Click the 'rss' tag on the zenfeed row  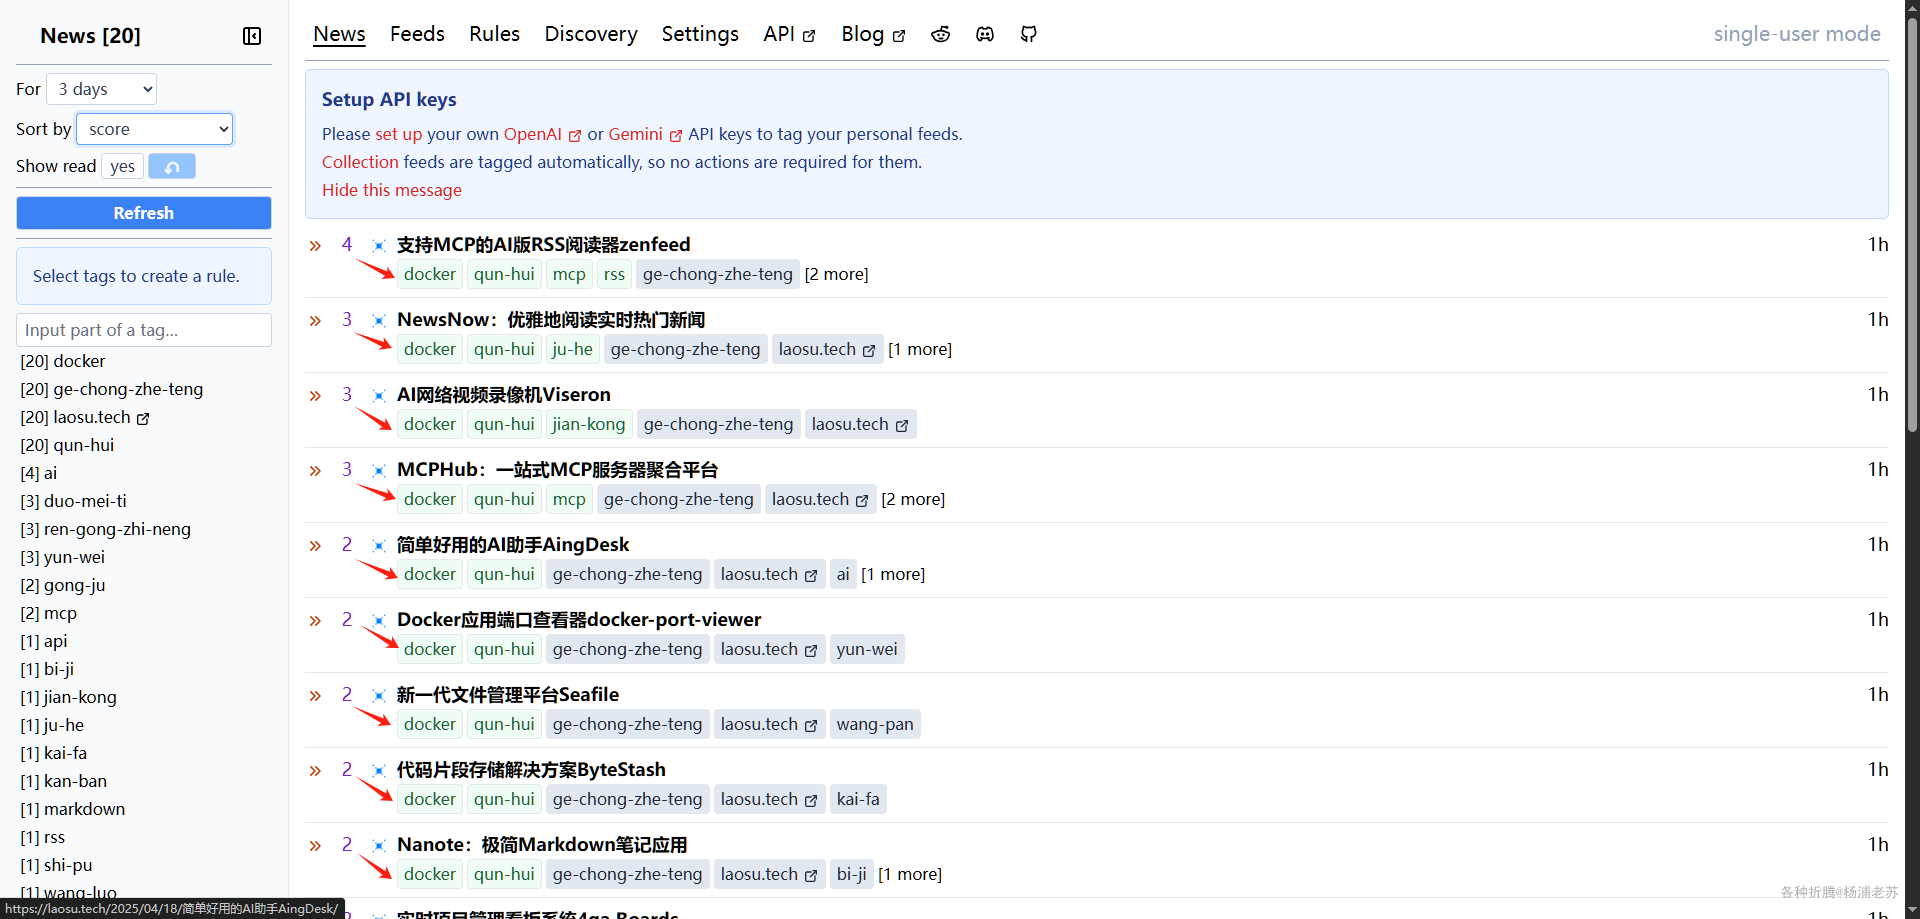[x=614, y=274]
